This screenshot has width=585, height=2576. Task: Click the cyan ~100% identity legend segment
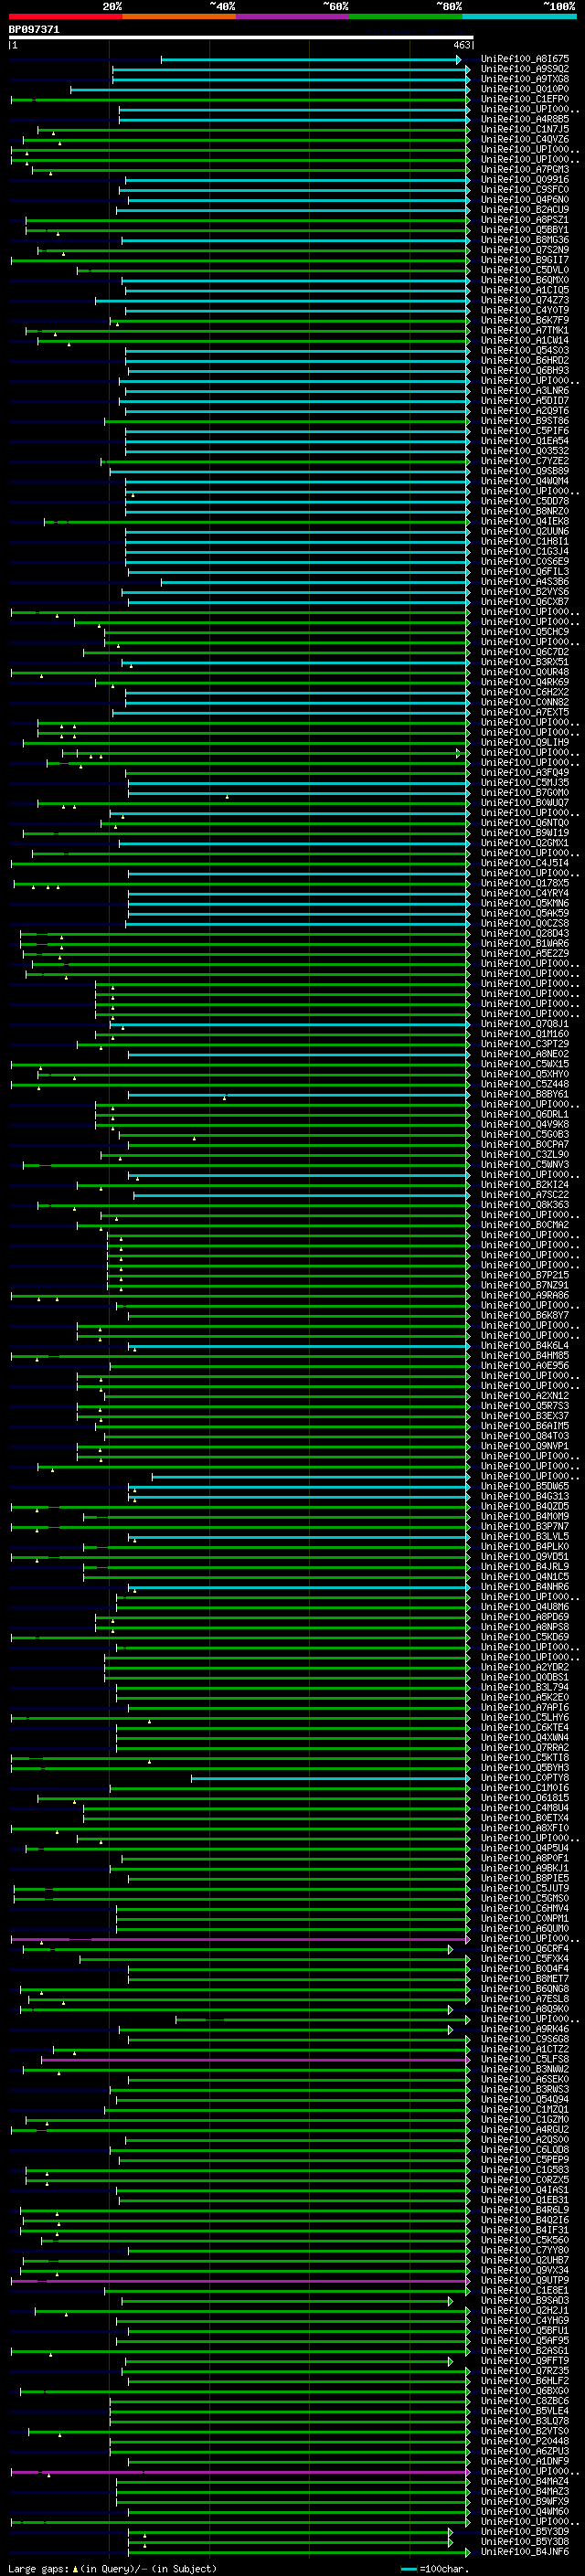519,16
